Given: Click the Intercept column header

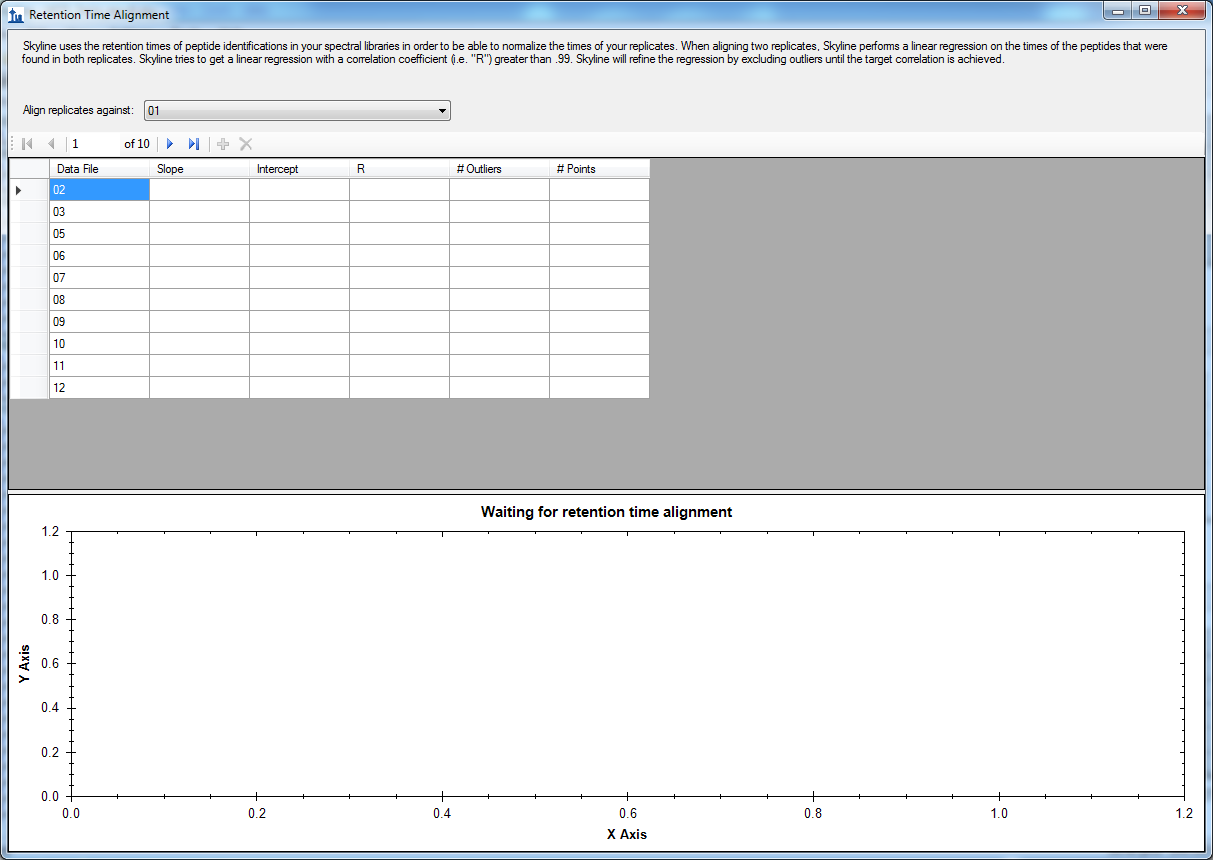Looking at the screenshot, I should point(299,169).
